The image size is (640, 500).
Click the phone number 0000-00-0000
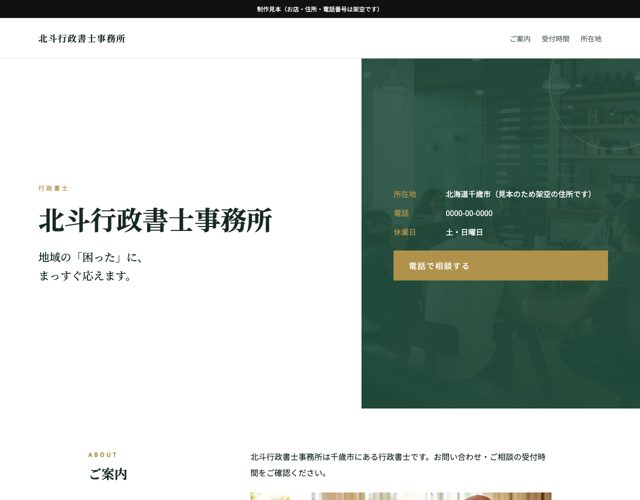(x=469, y=213)
